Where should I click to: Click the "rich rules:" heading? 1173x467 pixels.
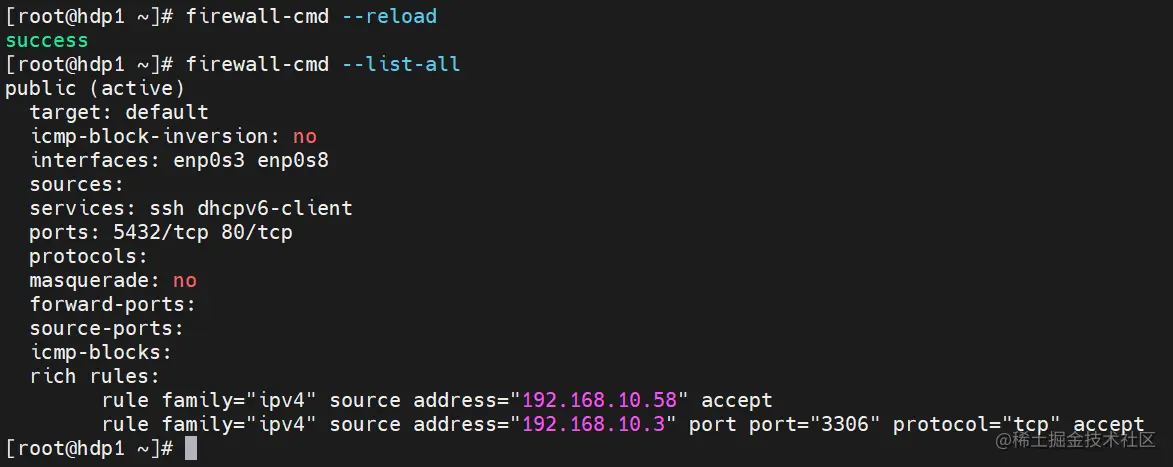(x=95, y=376)
